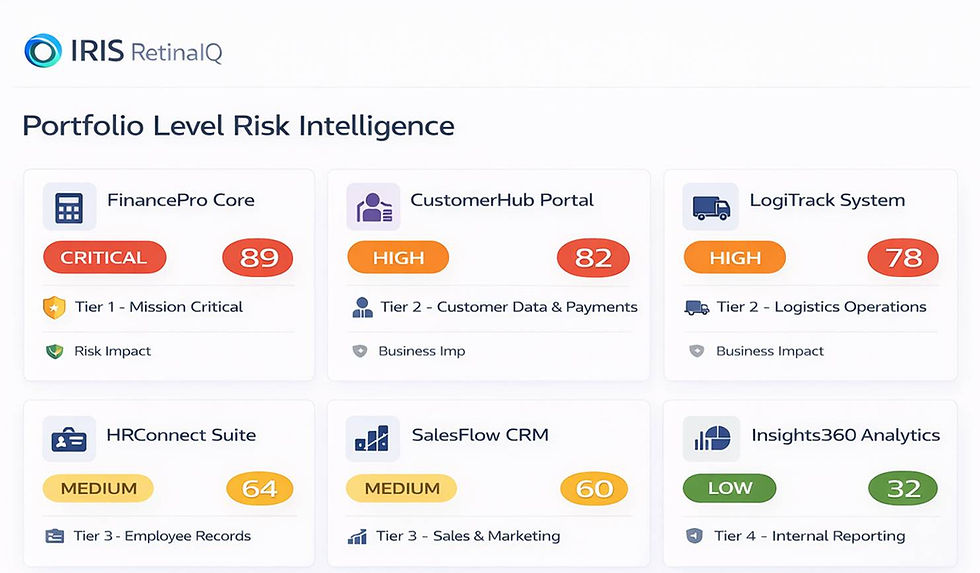Click the green risk score 32 pill

(x=903, y=489)
